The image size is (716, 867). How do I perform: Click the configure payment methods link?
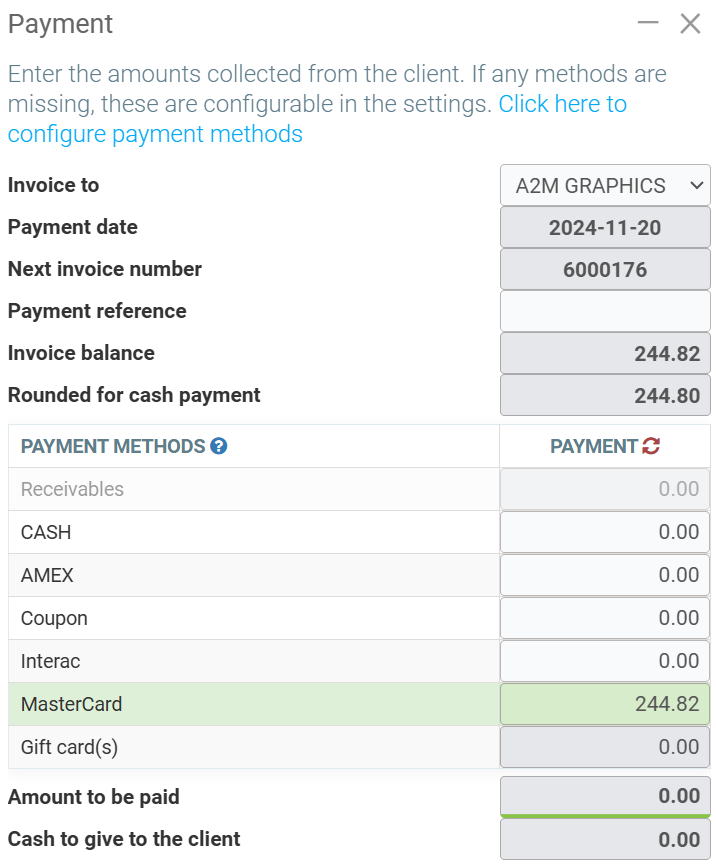[155, 133]
